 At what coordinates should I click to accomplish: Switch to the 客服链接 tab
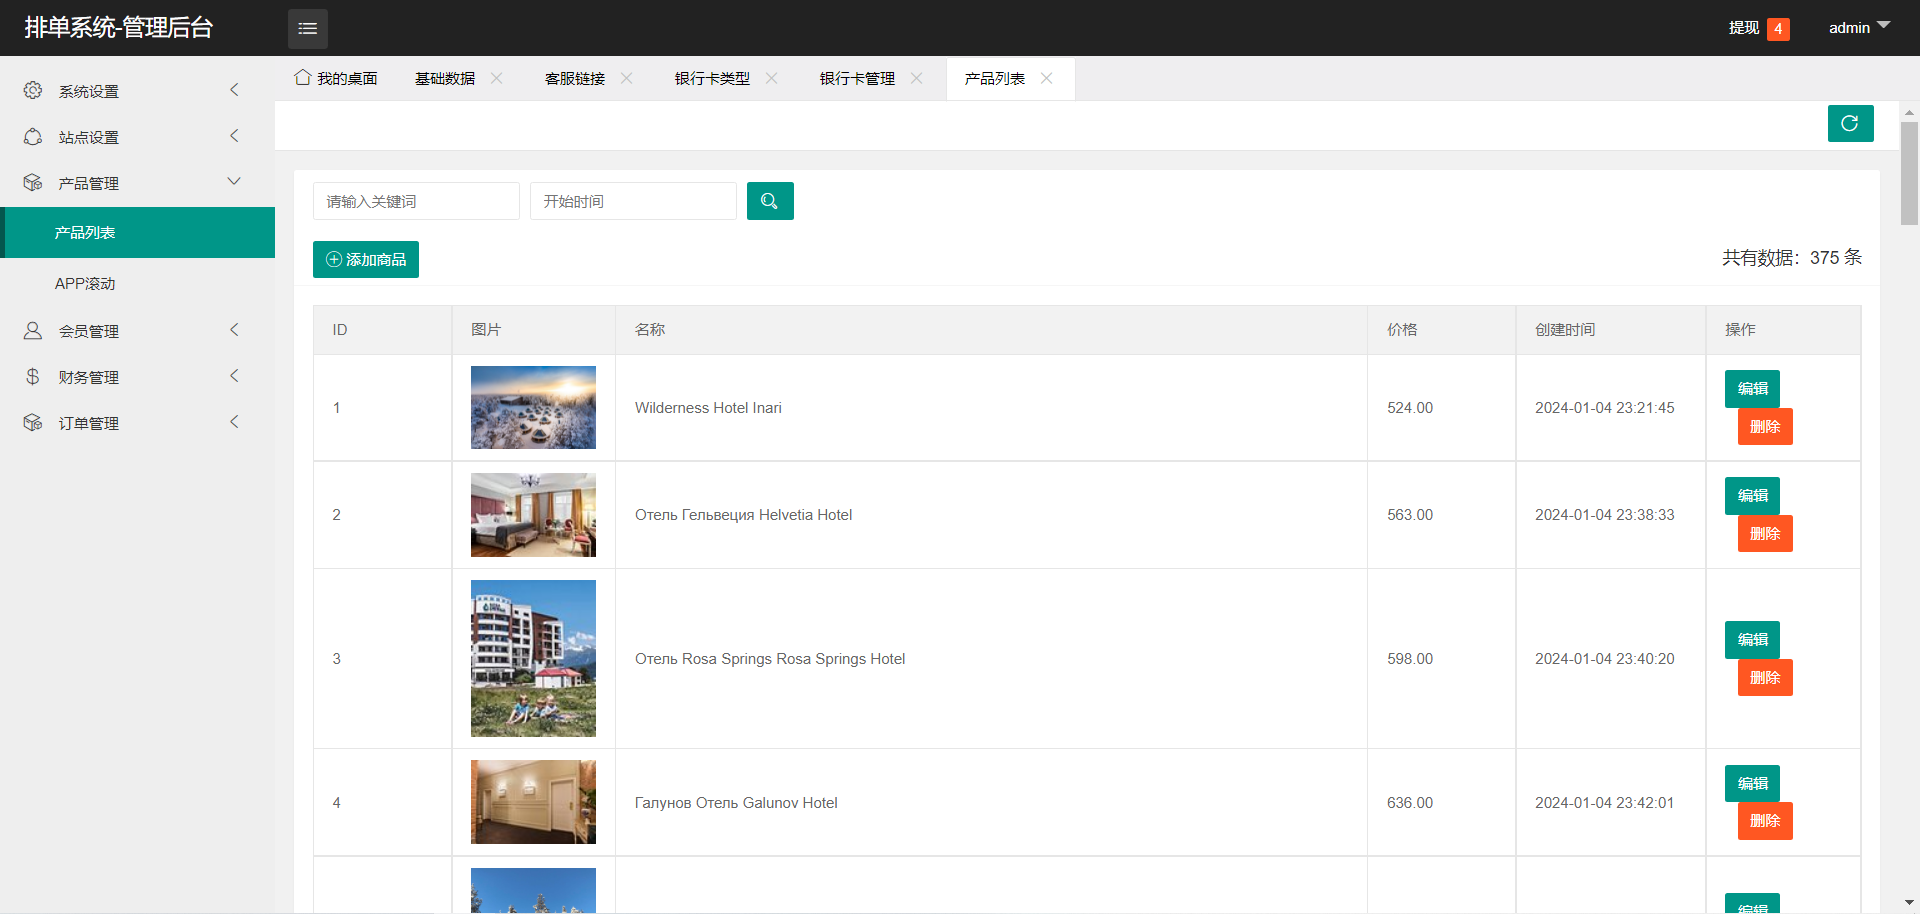pos(574,78)
